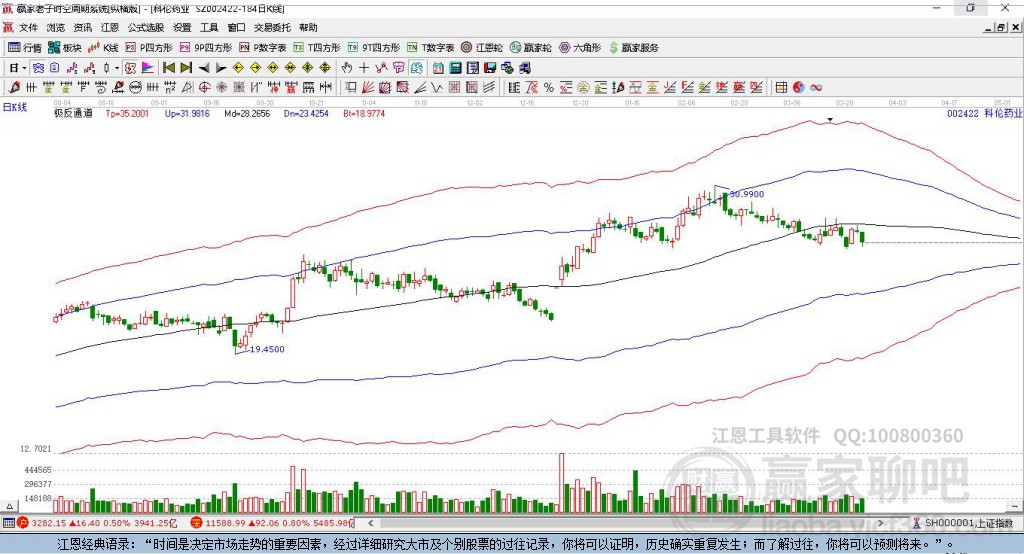The image size is (1024, 554).
Task: Open the 资讯 menu
Action: click(83, 27)
